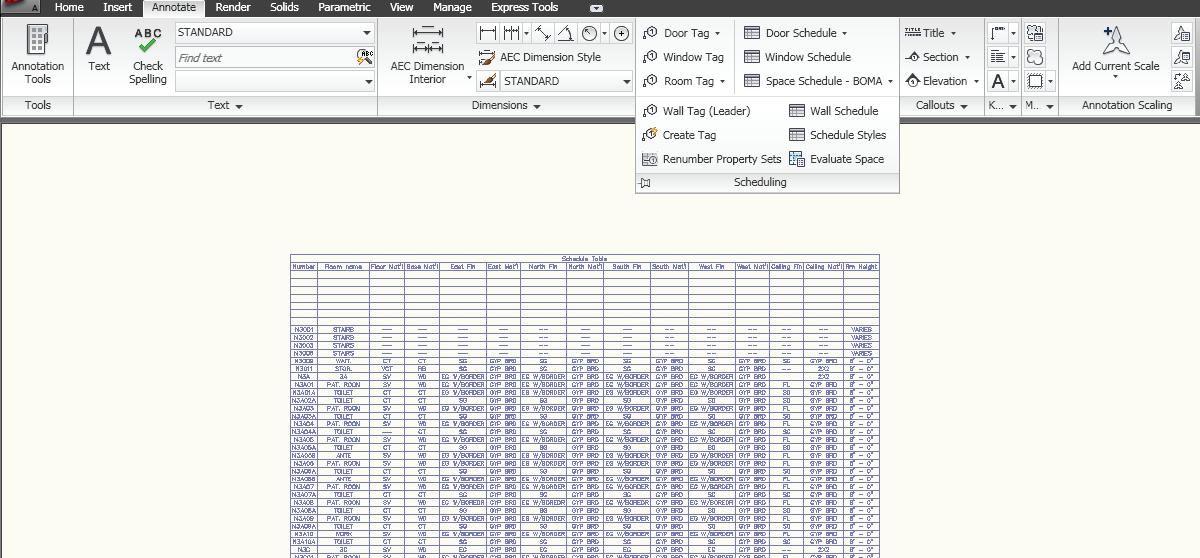This screenshot has width=1200, height=558.
Task: Open the Door Tag dropdown
Action: (x=718, y=33)
